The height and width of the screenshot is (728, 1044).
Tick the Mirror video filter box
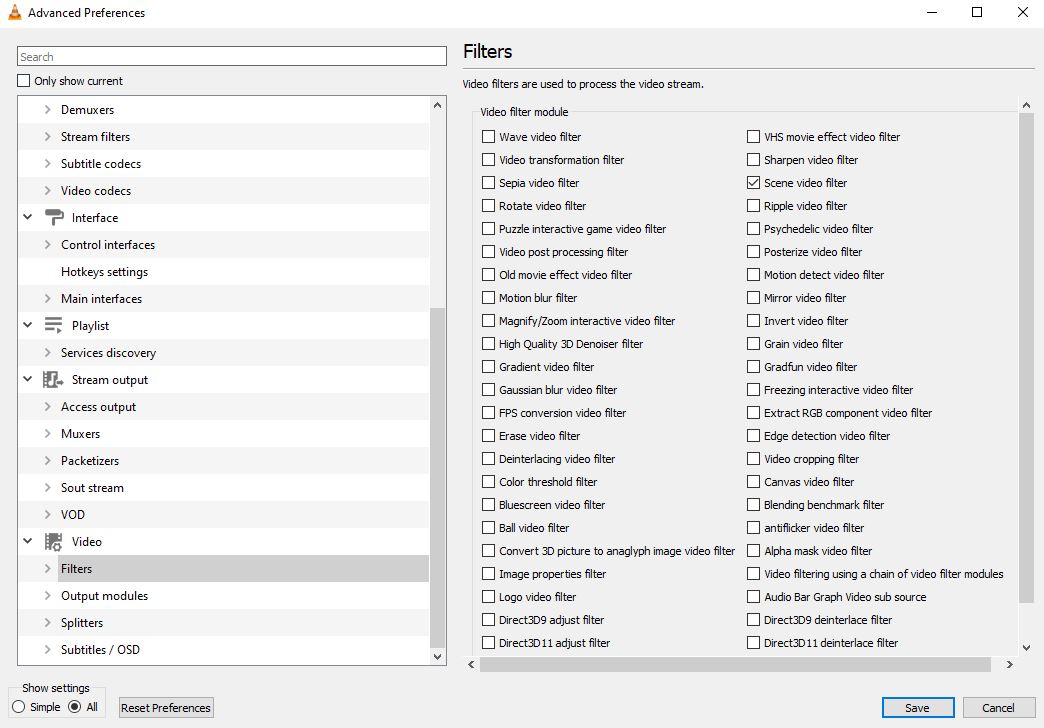click(x=753, y=298)
